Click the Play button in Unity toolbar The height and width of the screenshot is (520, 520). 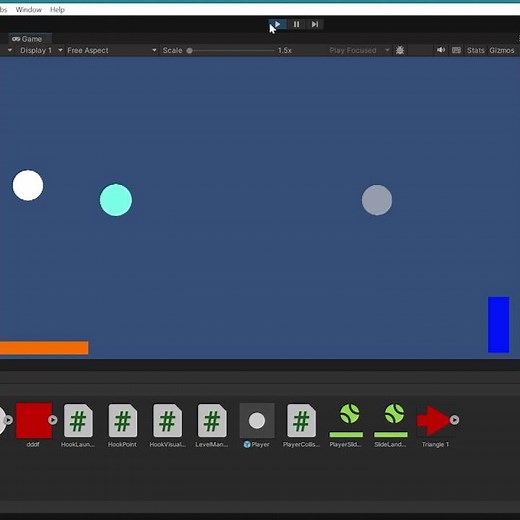pos(278,24)
